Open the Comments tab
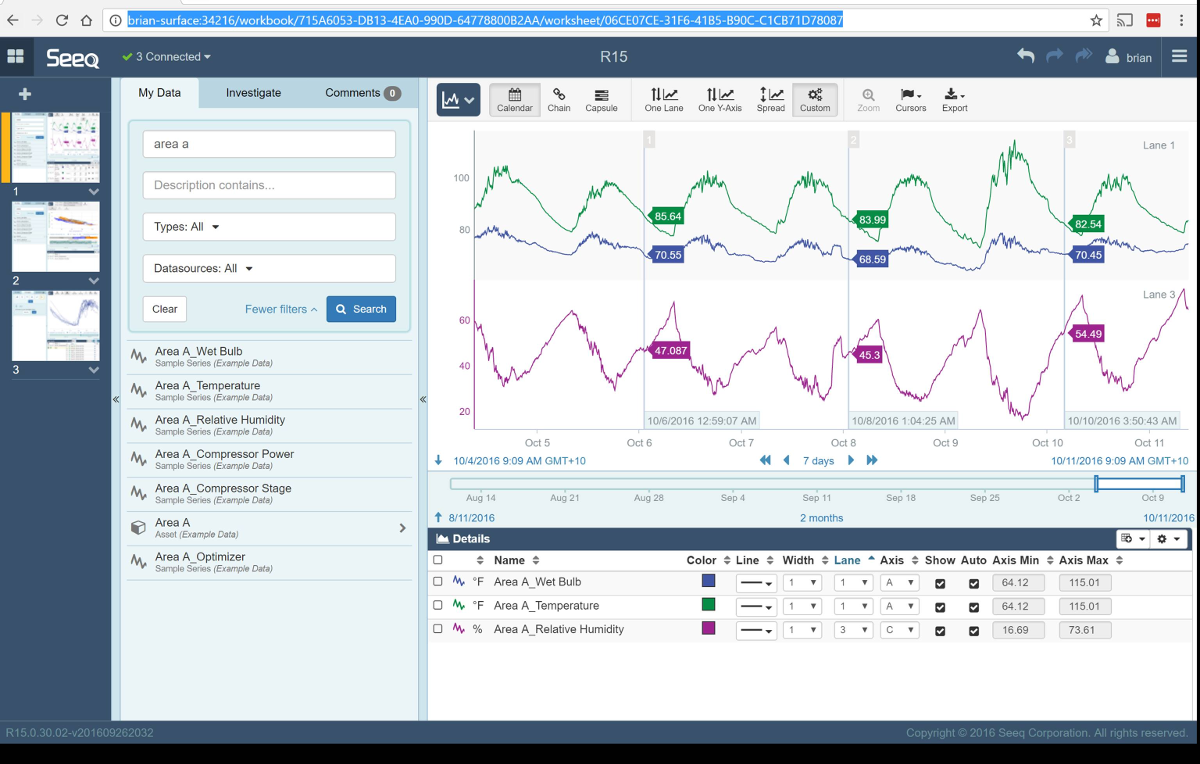 (362, 93)
